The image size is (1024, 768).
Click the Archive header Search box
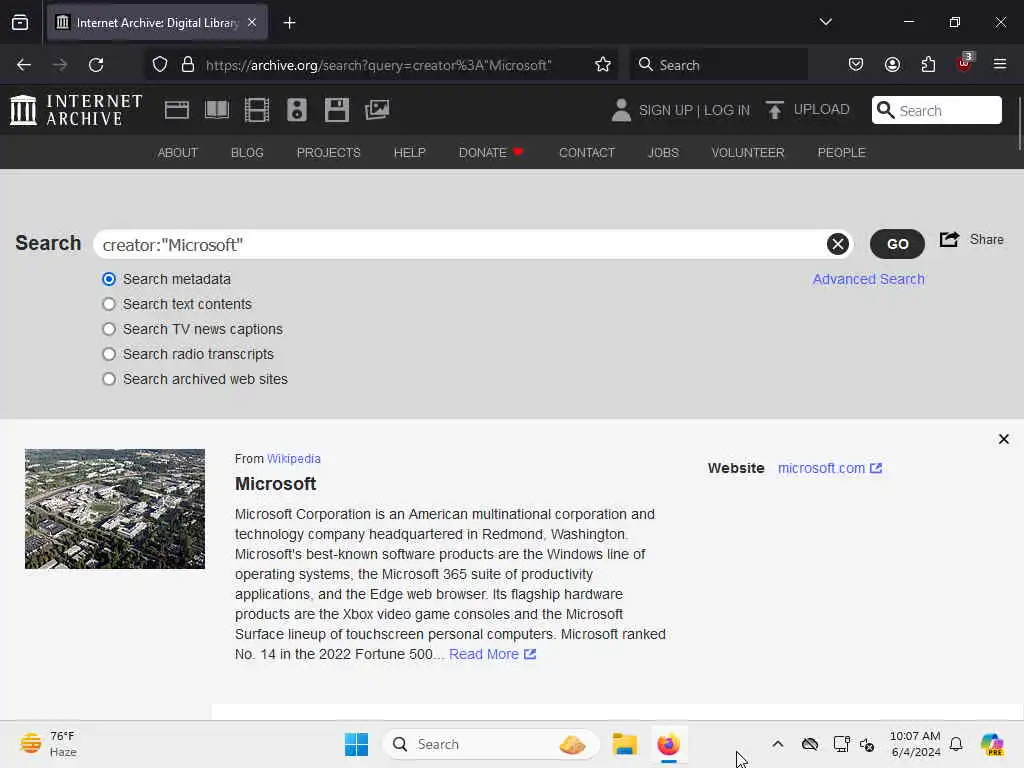[x=936, y=110]
